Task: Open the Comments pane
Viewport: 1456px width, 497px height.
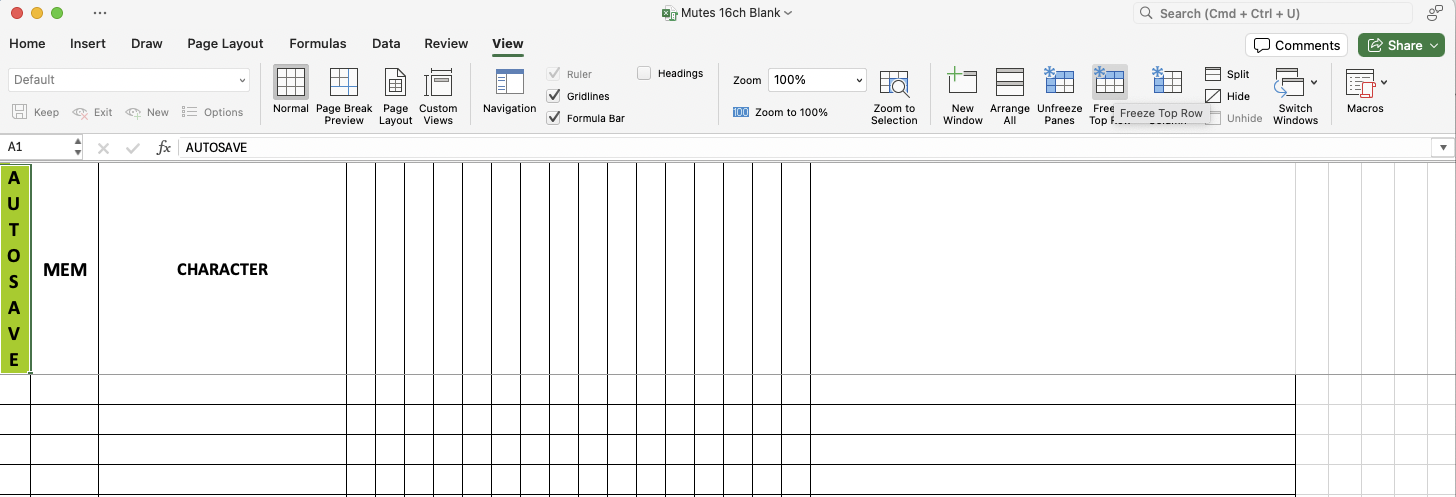Action: [1296, 45]
